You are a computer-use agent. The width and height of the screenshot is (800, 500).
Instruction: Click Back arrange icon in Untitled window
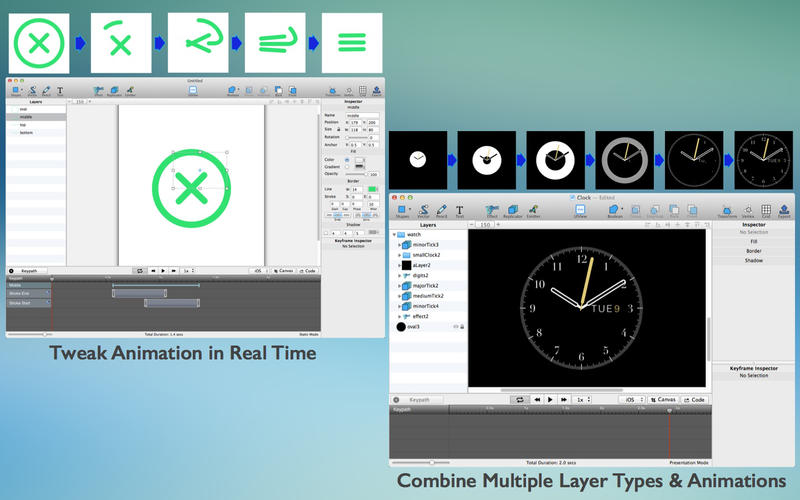pos(279,91)
